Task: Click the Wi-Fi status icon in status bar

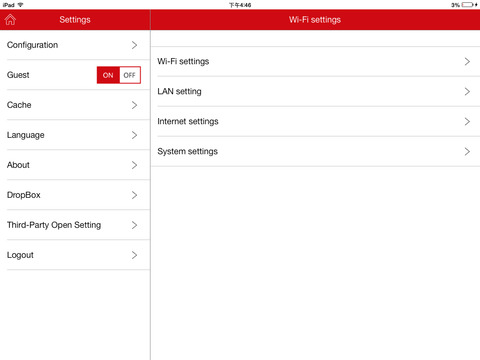Action: [20, 5]
